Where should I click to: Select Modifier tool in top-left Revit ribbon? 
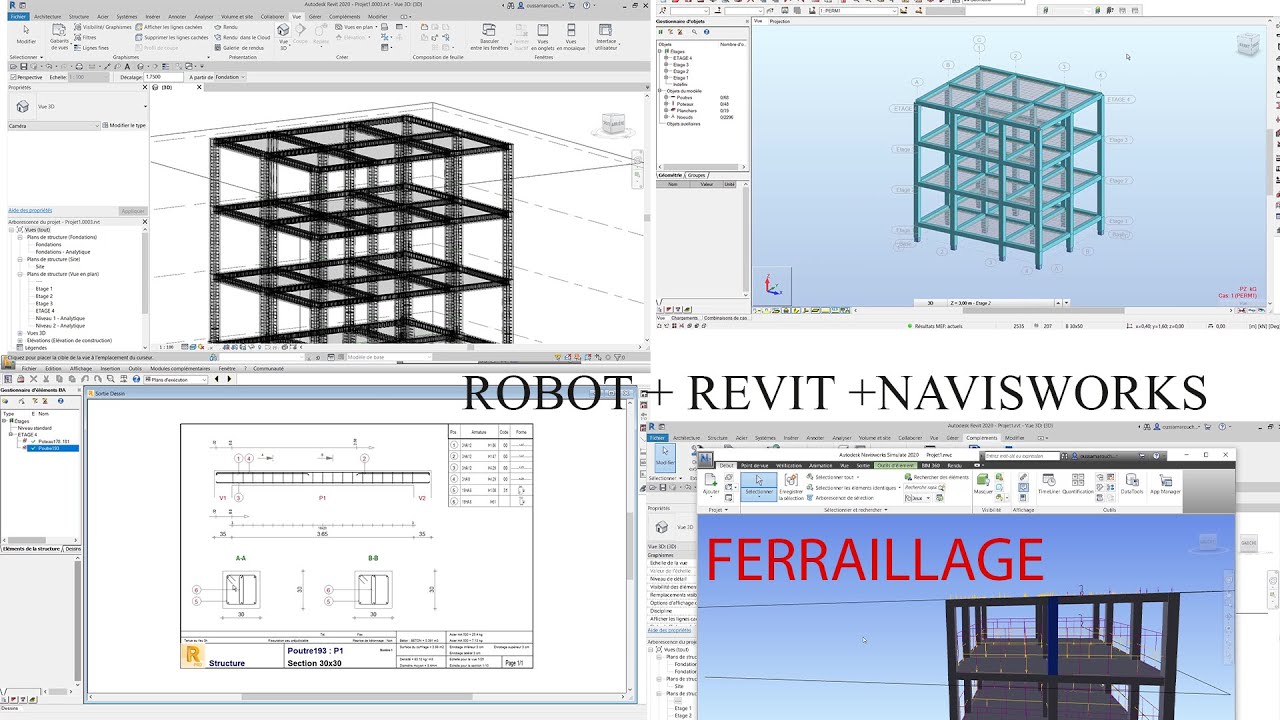(x=26, y=35)
